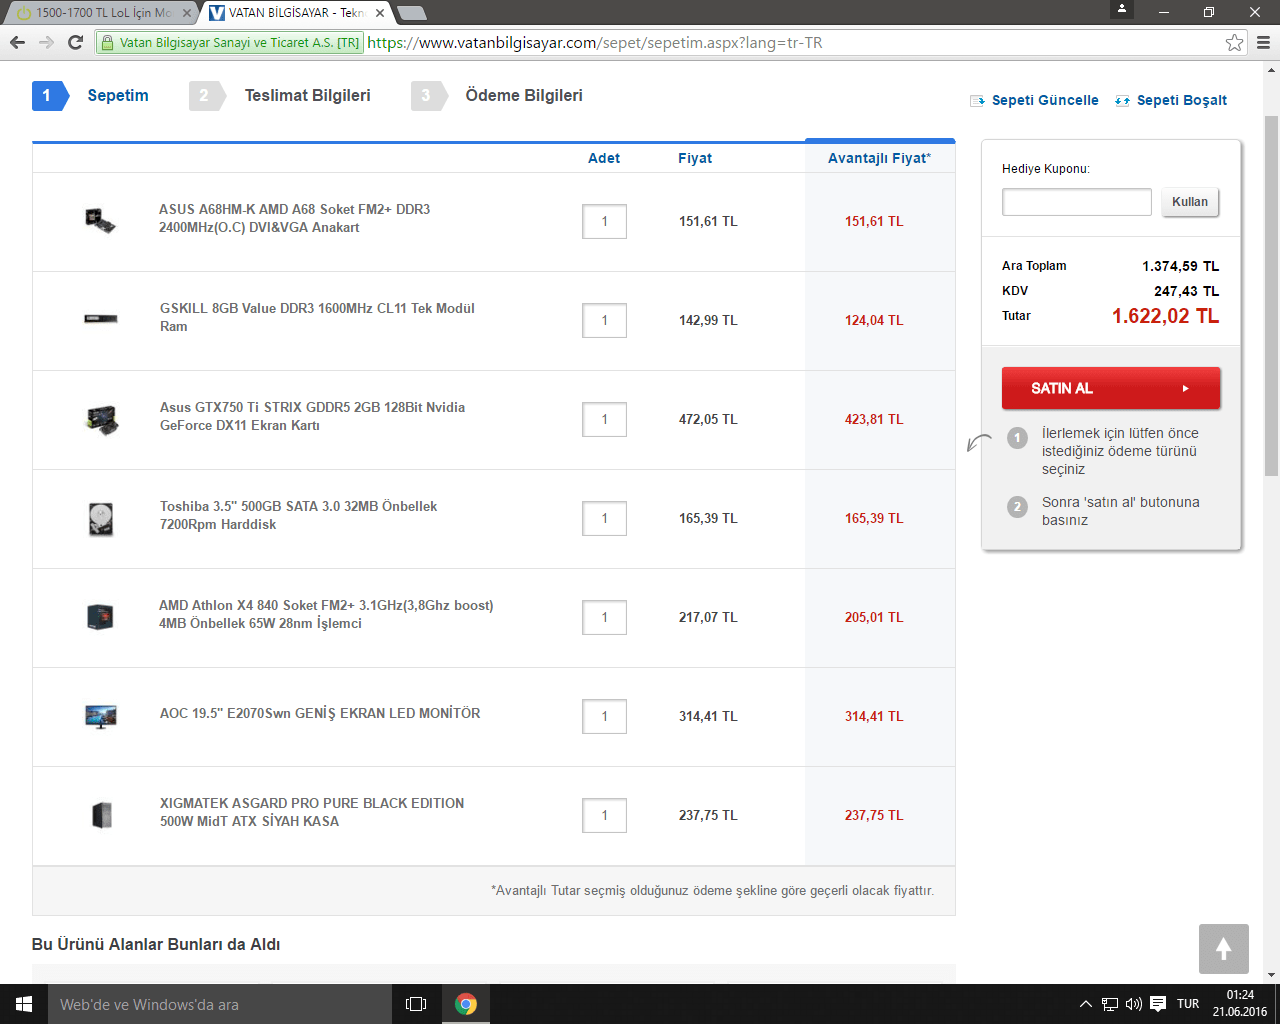Click the secure site certificate badge
The height and width of the screenshot is (1024, 1280).
[x=229, y=43]
